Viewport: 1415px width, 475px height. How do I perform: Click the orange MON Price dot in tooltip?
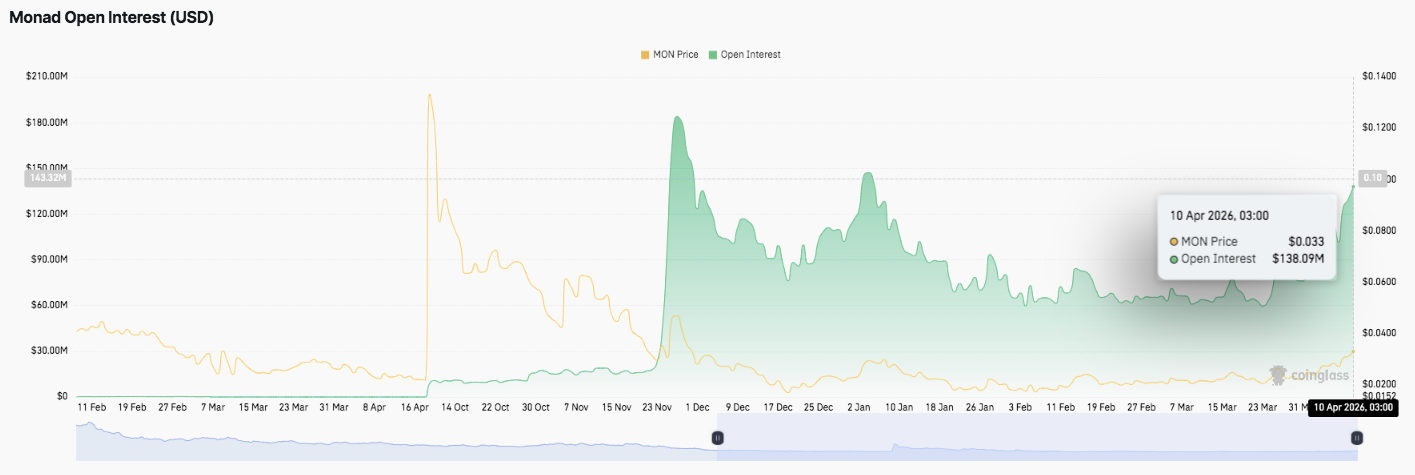pos(1173,242)
